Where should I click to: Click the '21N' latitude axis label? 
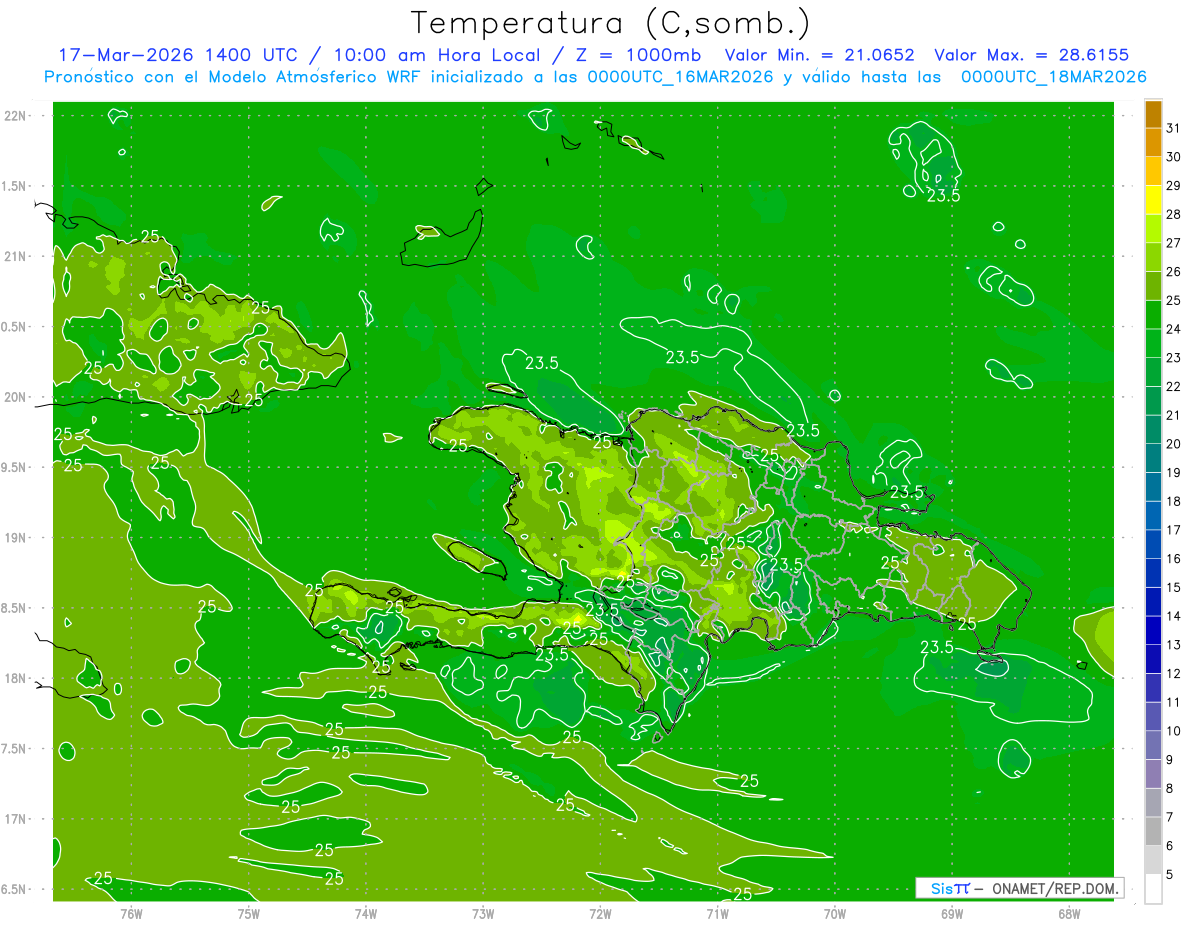(16, 257)
